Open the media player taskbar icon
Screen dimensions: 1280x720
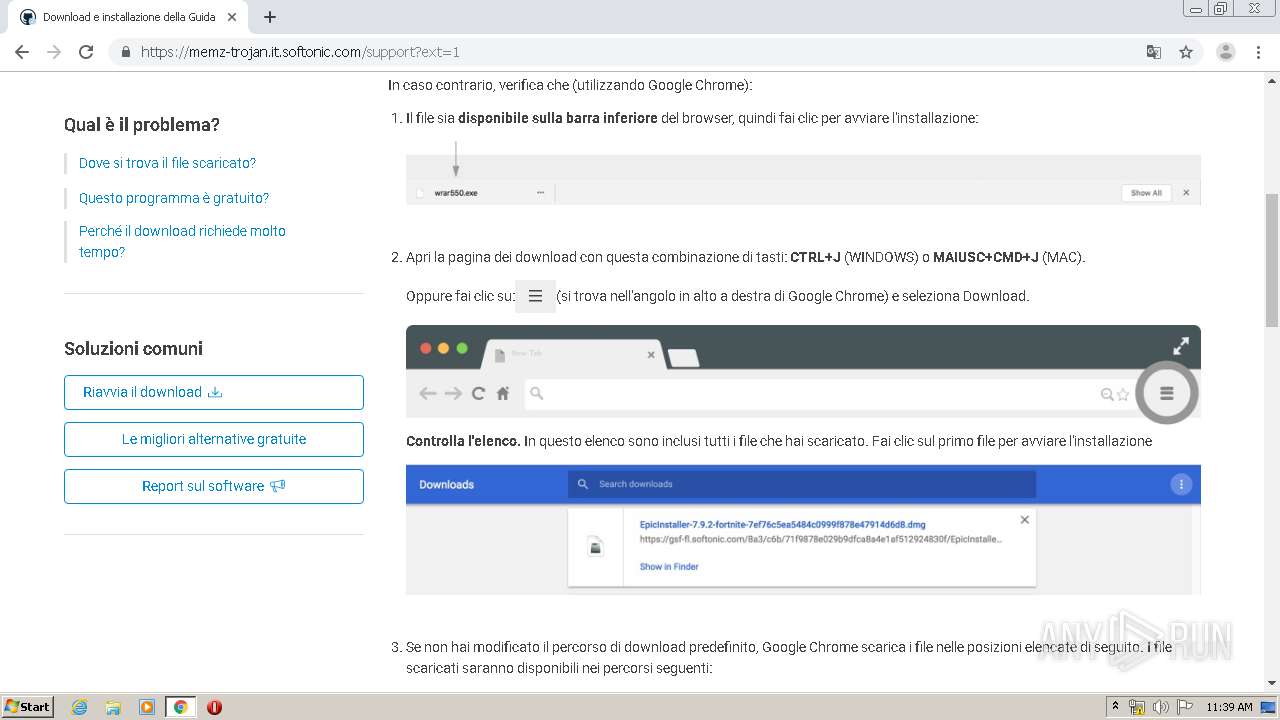point(147,707)
